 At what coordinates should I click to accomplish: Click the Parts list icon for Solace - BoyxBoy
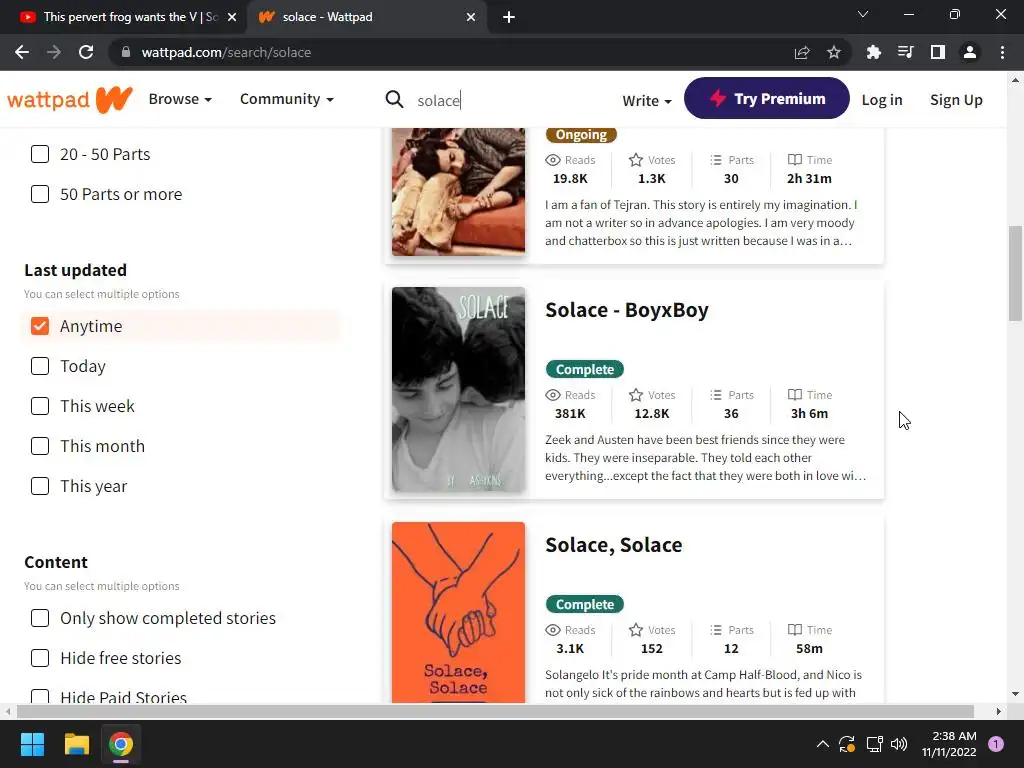point(716,395)
